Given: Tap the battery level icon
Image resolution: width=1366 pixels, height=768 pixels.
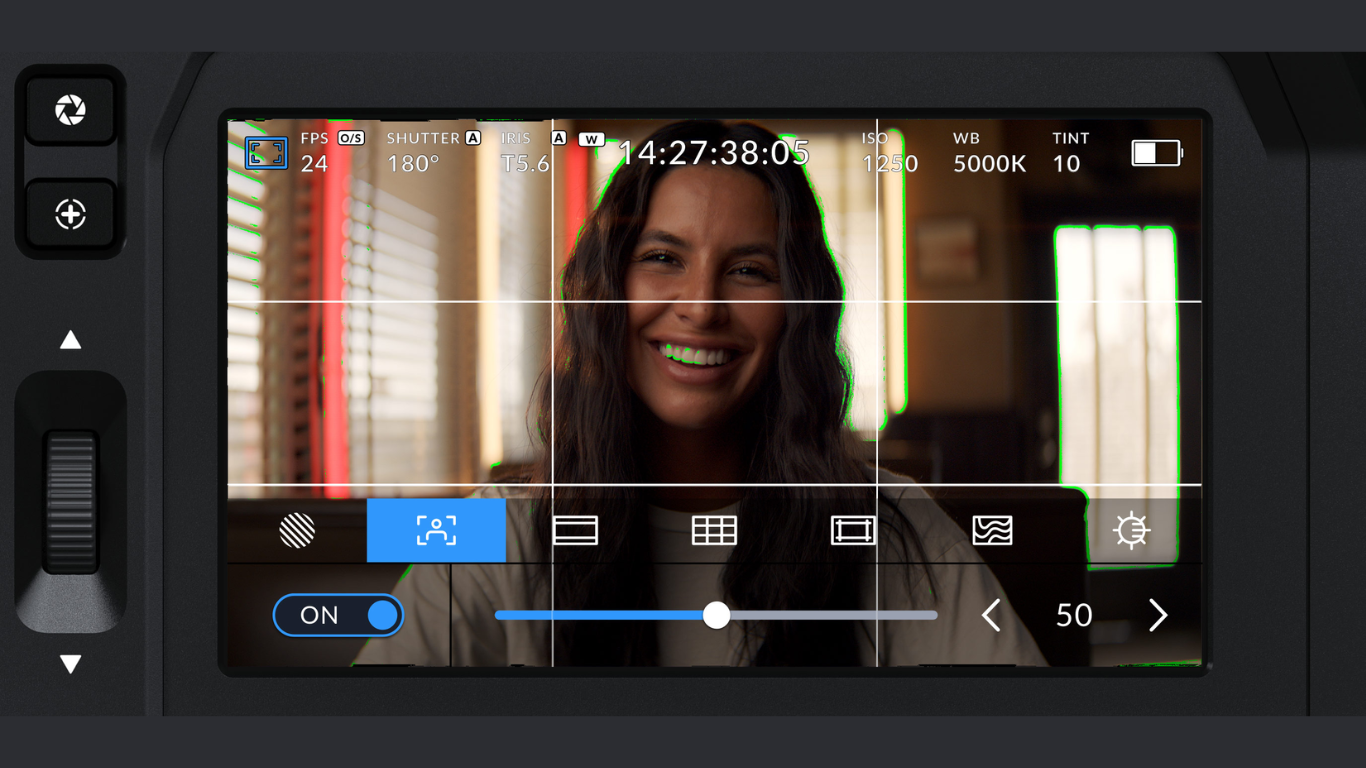Looking at the screenshot, I should point(1157,153).
